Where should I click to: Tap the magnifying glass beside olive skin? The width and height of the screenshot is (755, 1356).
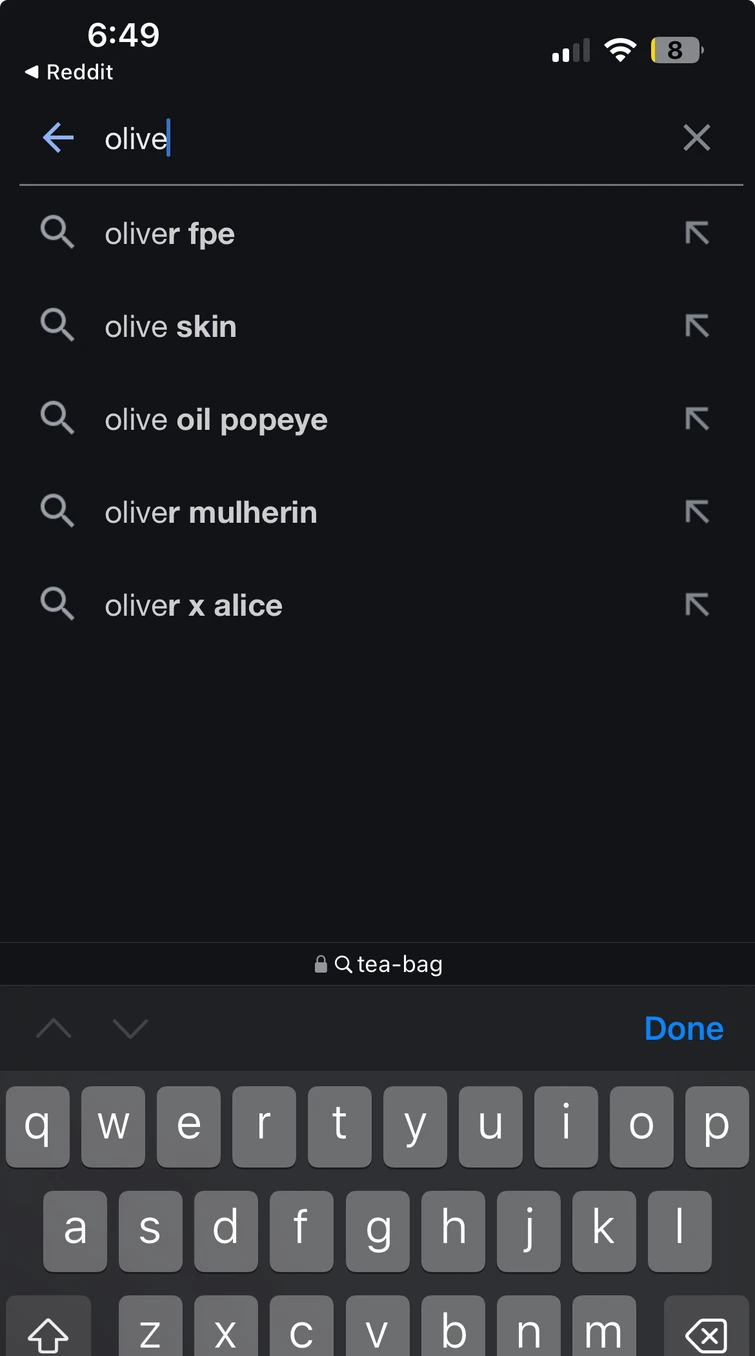click(57, 325)
